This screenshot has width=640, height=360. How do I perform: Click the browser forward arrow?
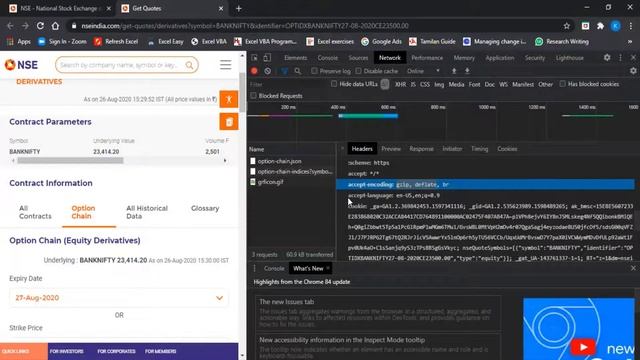pyautogui.click(x=25, y=26)
